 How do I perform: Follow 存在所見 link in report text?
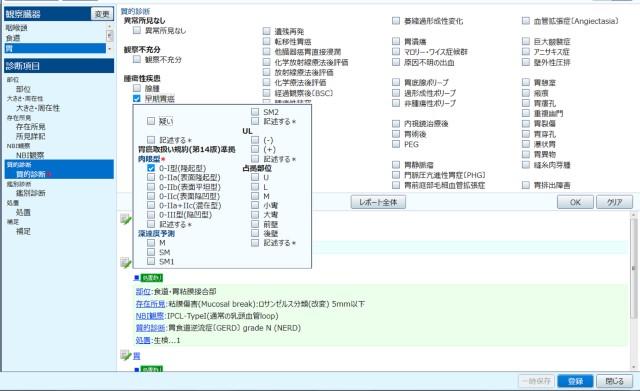[x=150, y=304]
